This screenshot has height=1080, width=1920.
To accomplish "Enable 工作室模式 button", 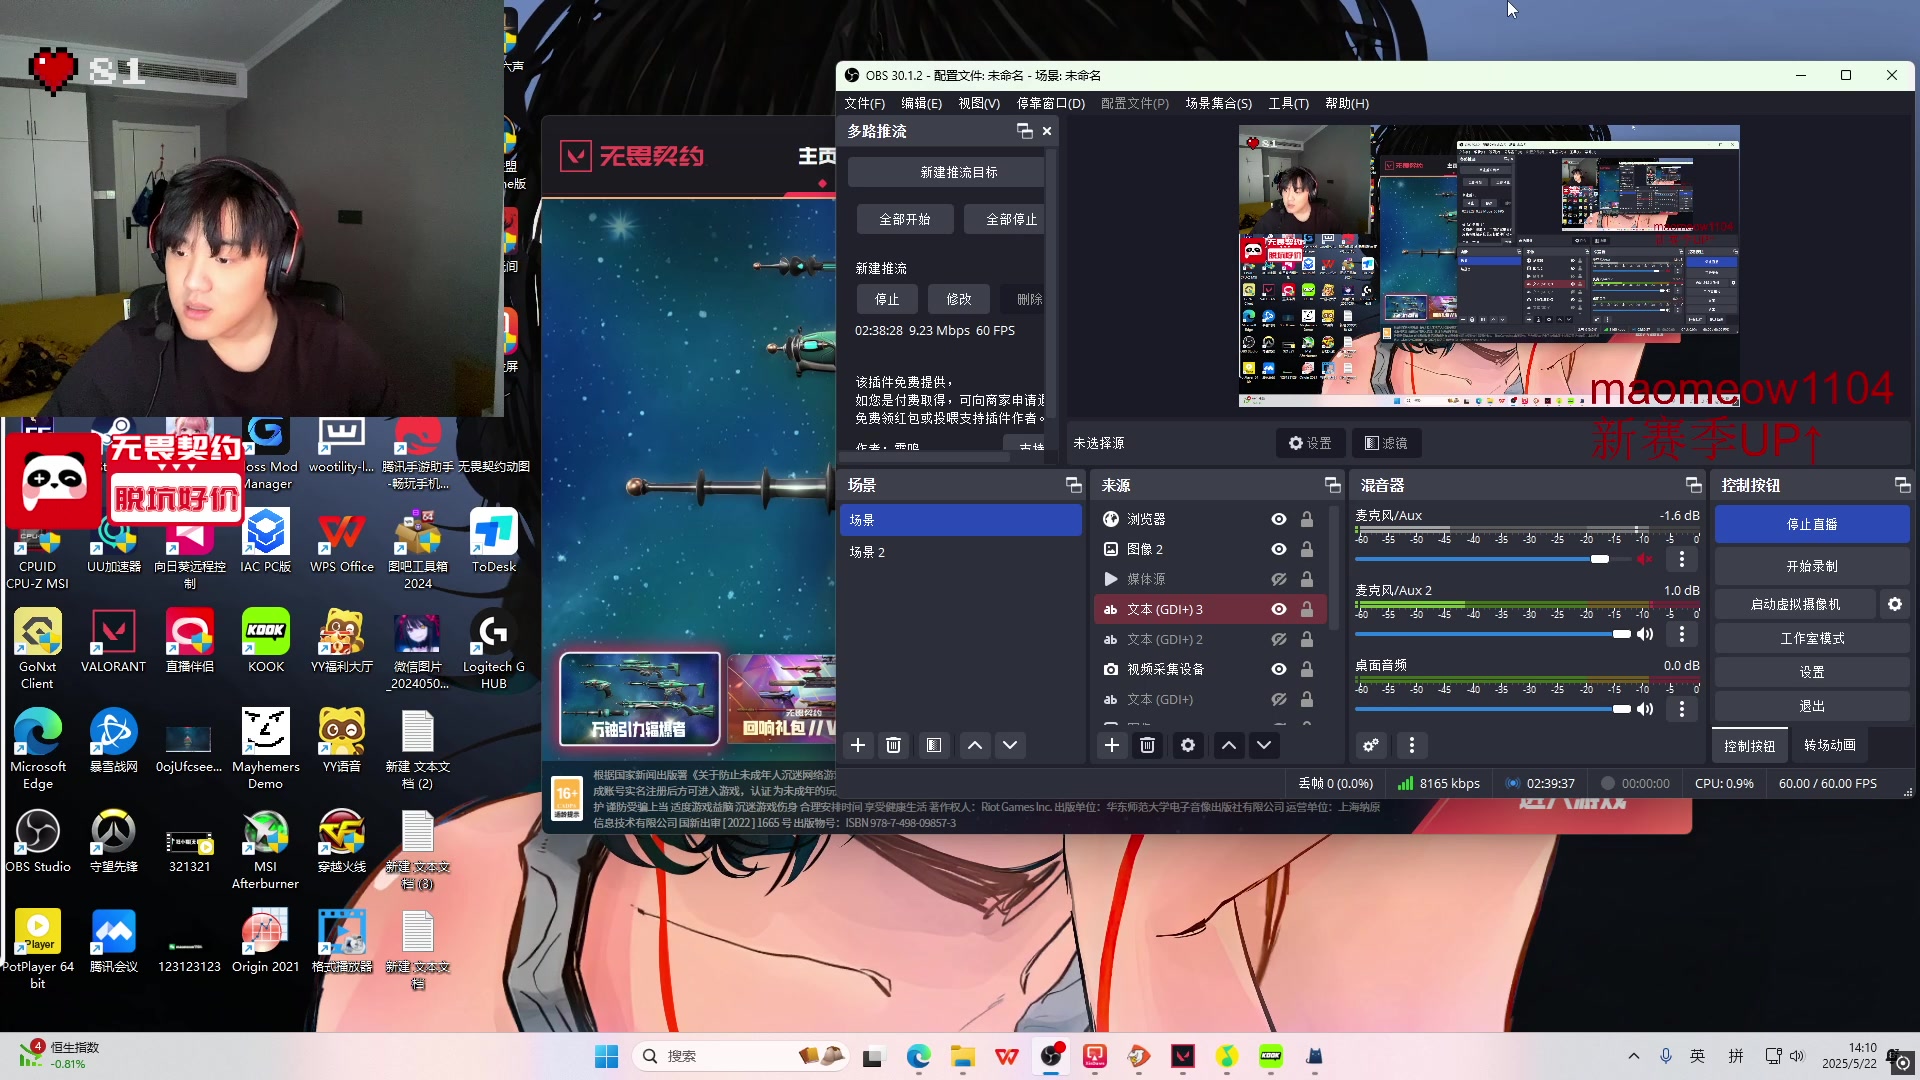I will tap(1812, 638).
